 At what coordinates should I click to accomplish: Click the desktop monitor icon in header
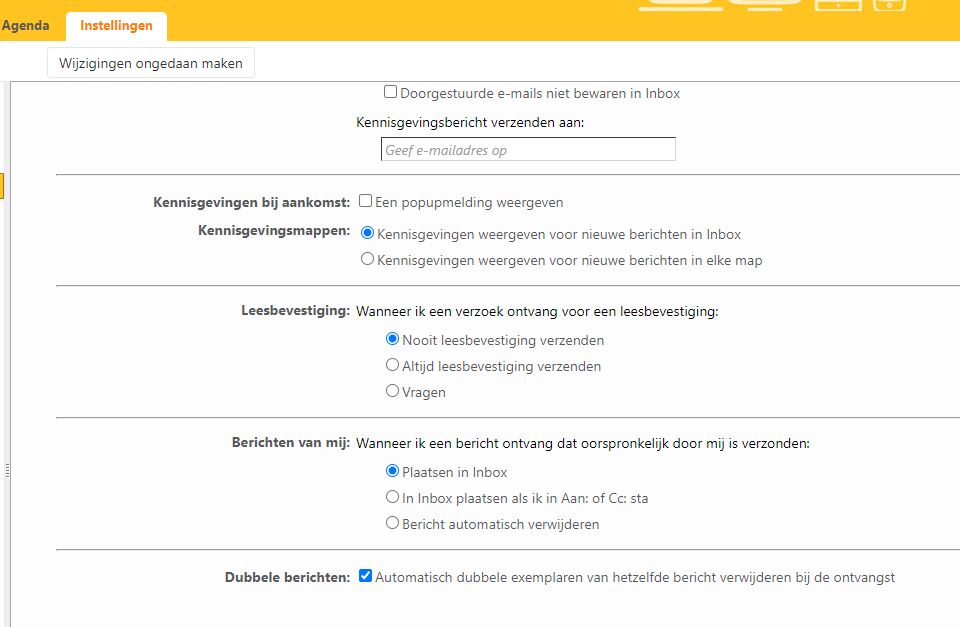(x=765, y=5)
